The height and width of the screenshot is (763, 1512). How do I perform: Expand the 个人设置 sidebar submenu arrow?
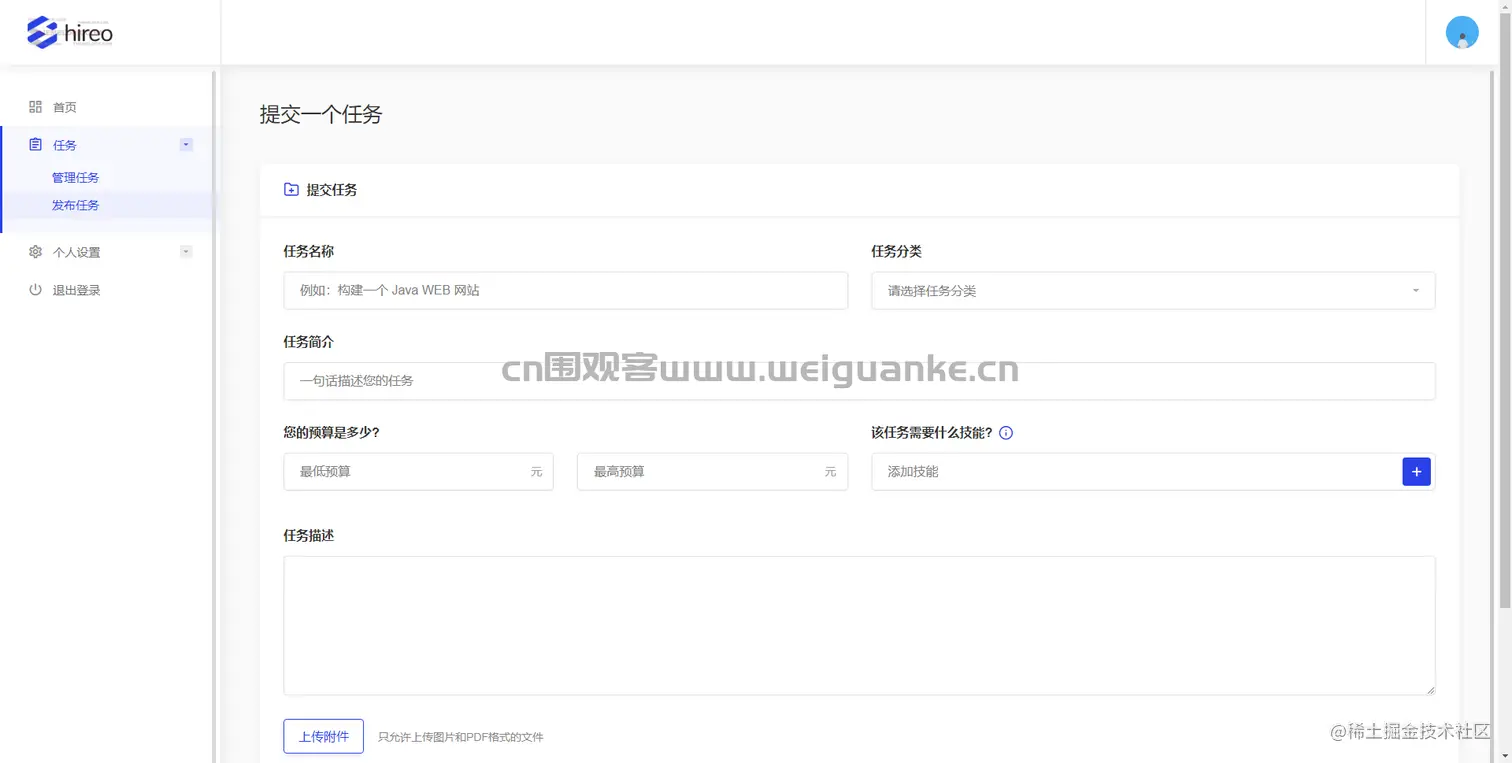click(186, 252)
